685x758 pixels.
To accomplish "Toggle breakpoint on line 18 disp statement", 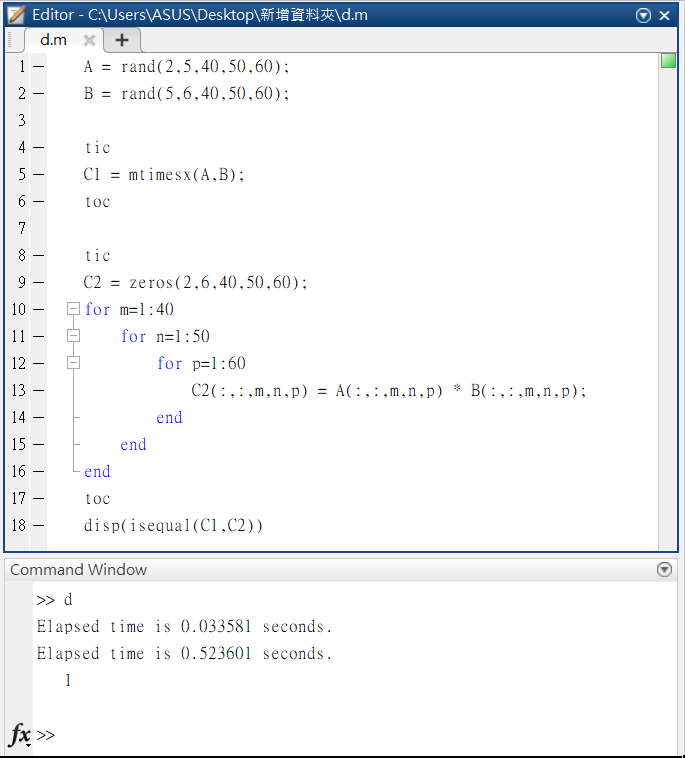I will 38,525.
